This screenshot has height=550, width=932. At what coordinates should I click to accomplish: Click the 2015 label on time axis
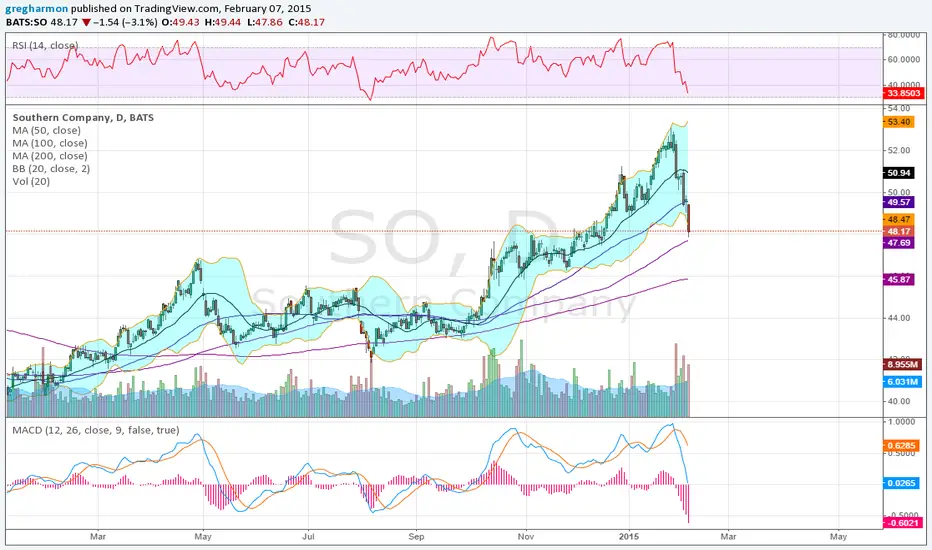click(x=629, y=536)
